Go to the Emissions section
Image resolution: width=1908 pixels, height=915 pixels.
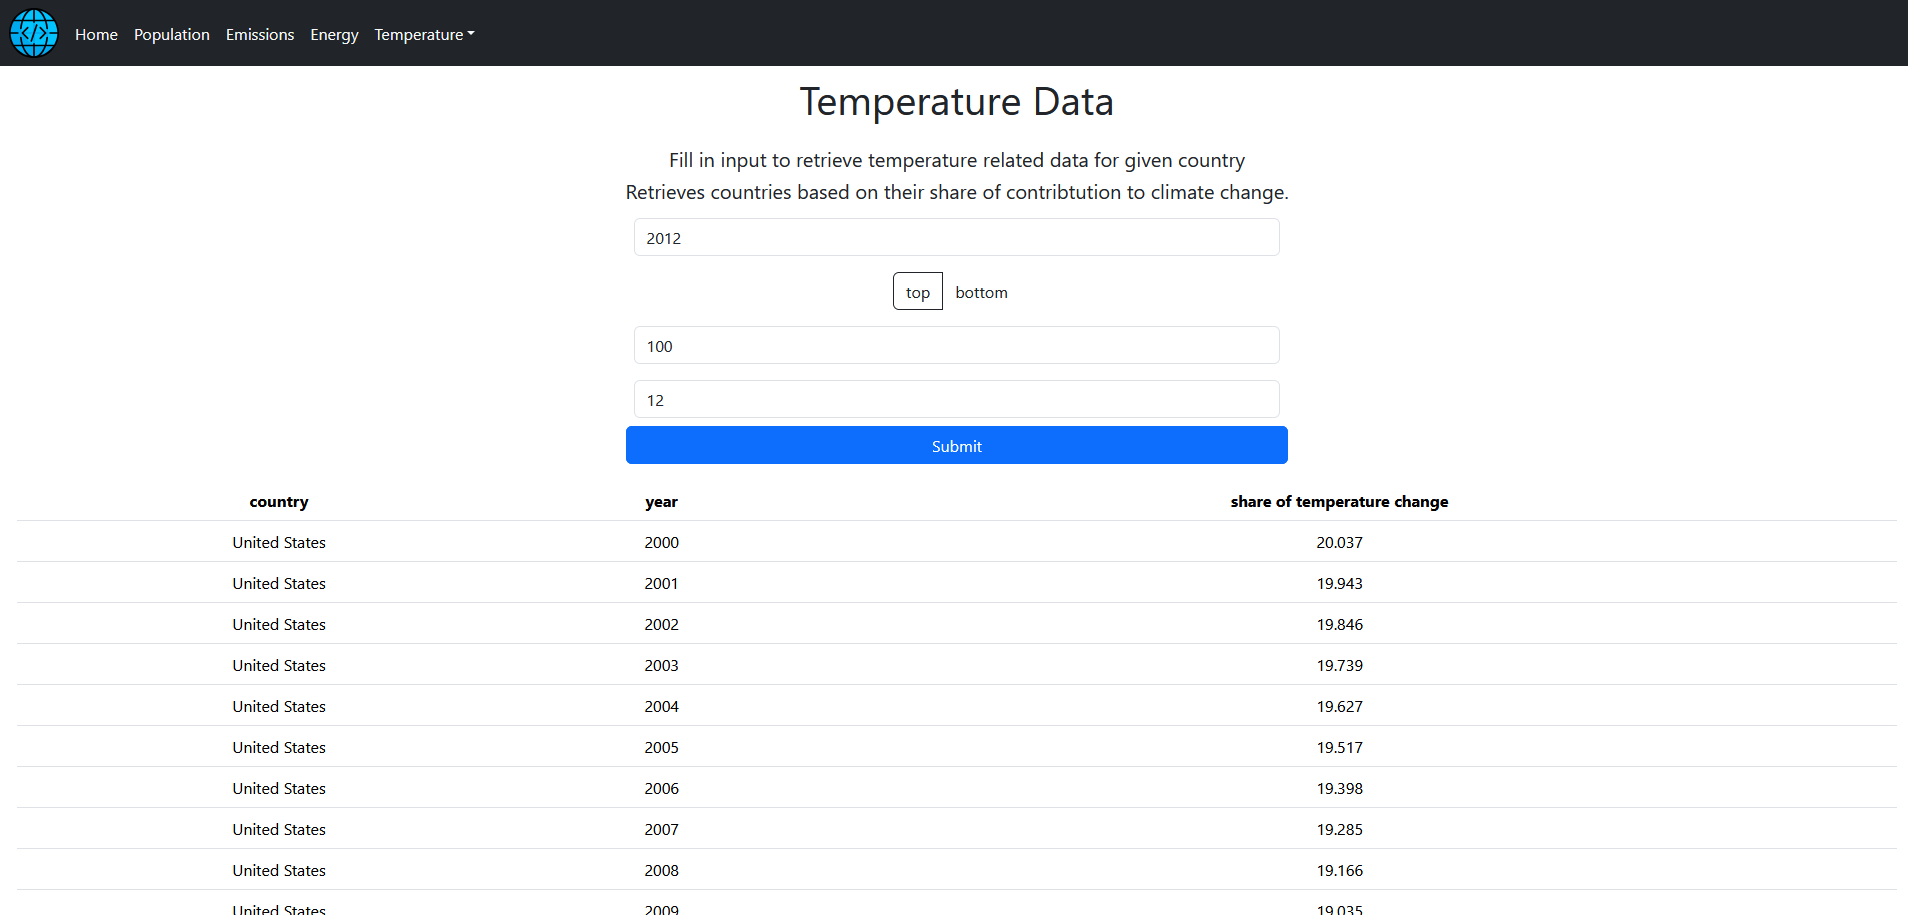point(259,34)
